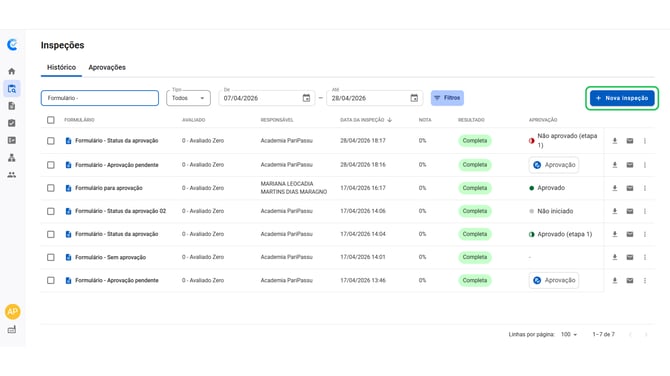This screenshot has height=376, width=670.
Task: Open more options for inspection 17/04/2026 13:46
Action: pos(645,280)
